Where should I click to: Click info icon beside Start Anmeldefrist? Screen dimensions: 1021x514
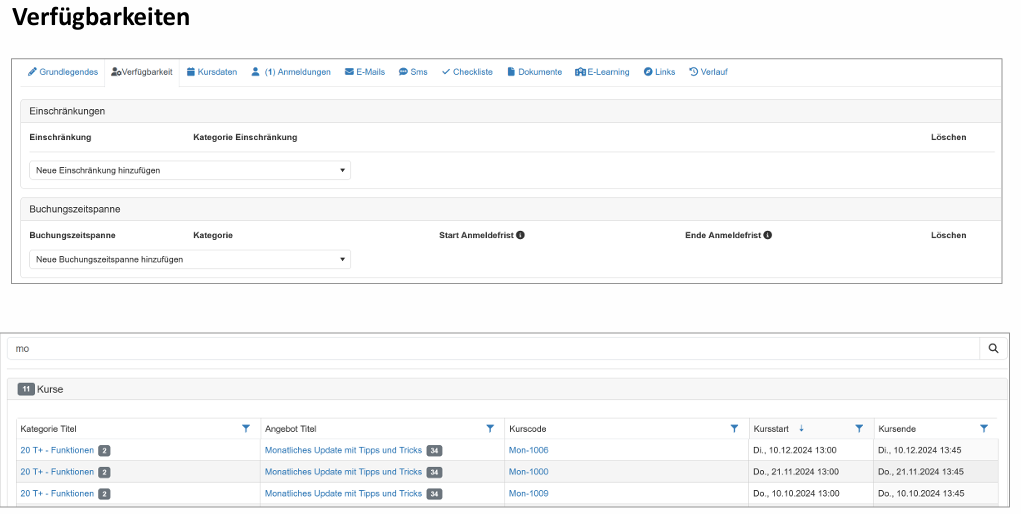[x=521, y=235]
